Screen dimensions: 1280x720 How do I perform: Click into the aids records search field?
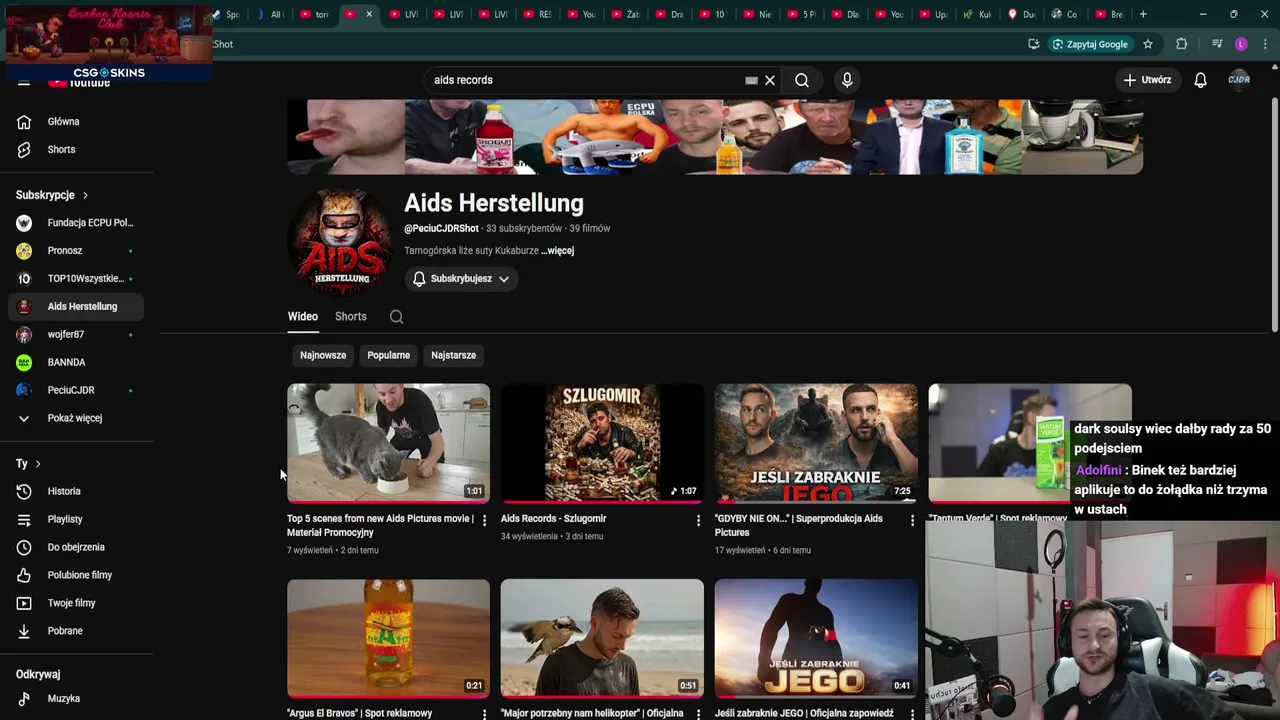585,80
